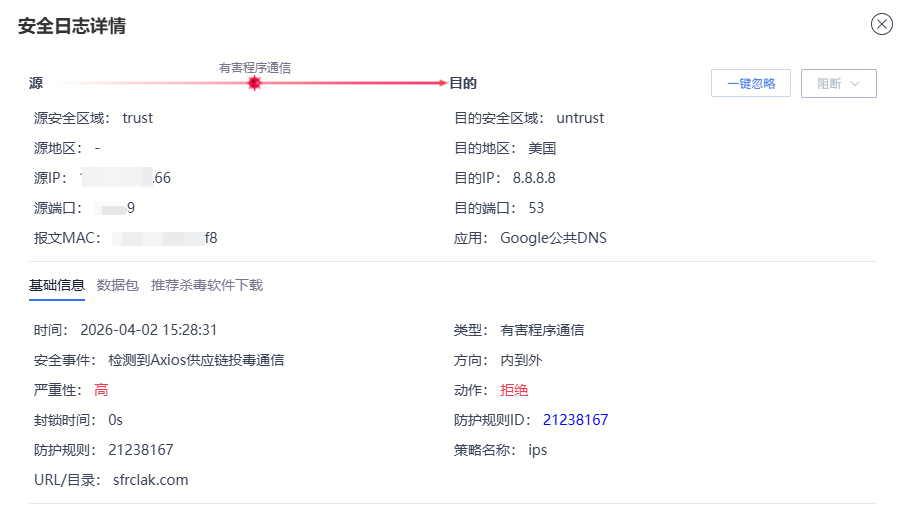Click the arrowhead pointing at 目的

[x=441, y=84]
